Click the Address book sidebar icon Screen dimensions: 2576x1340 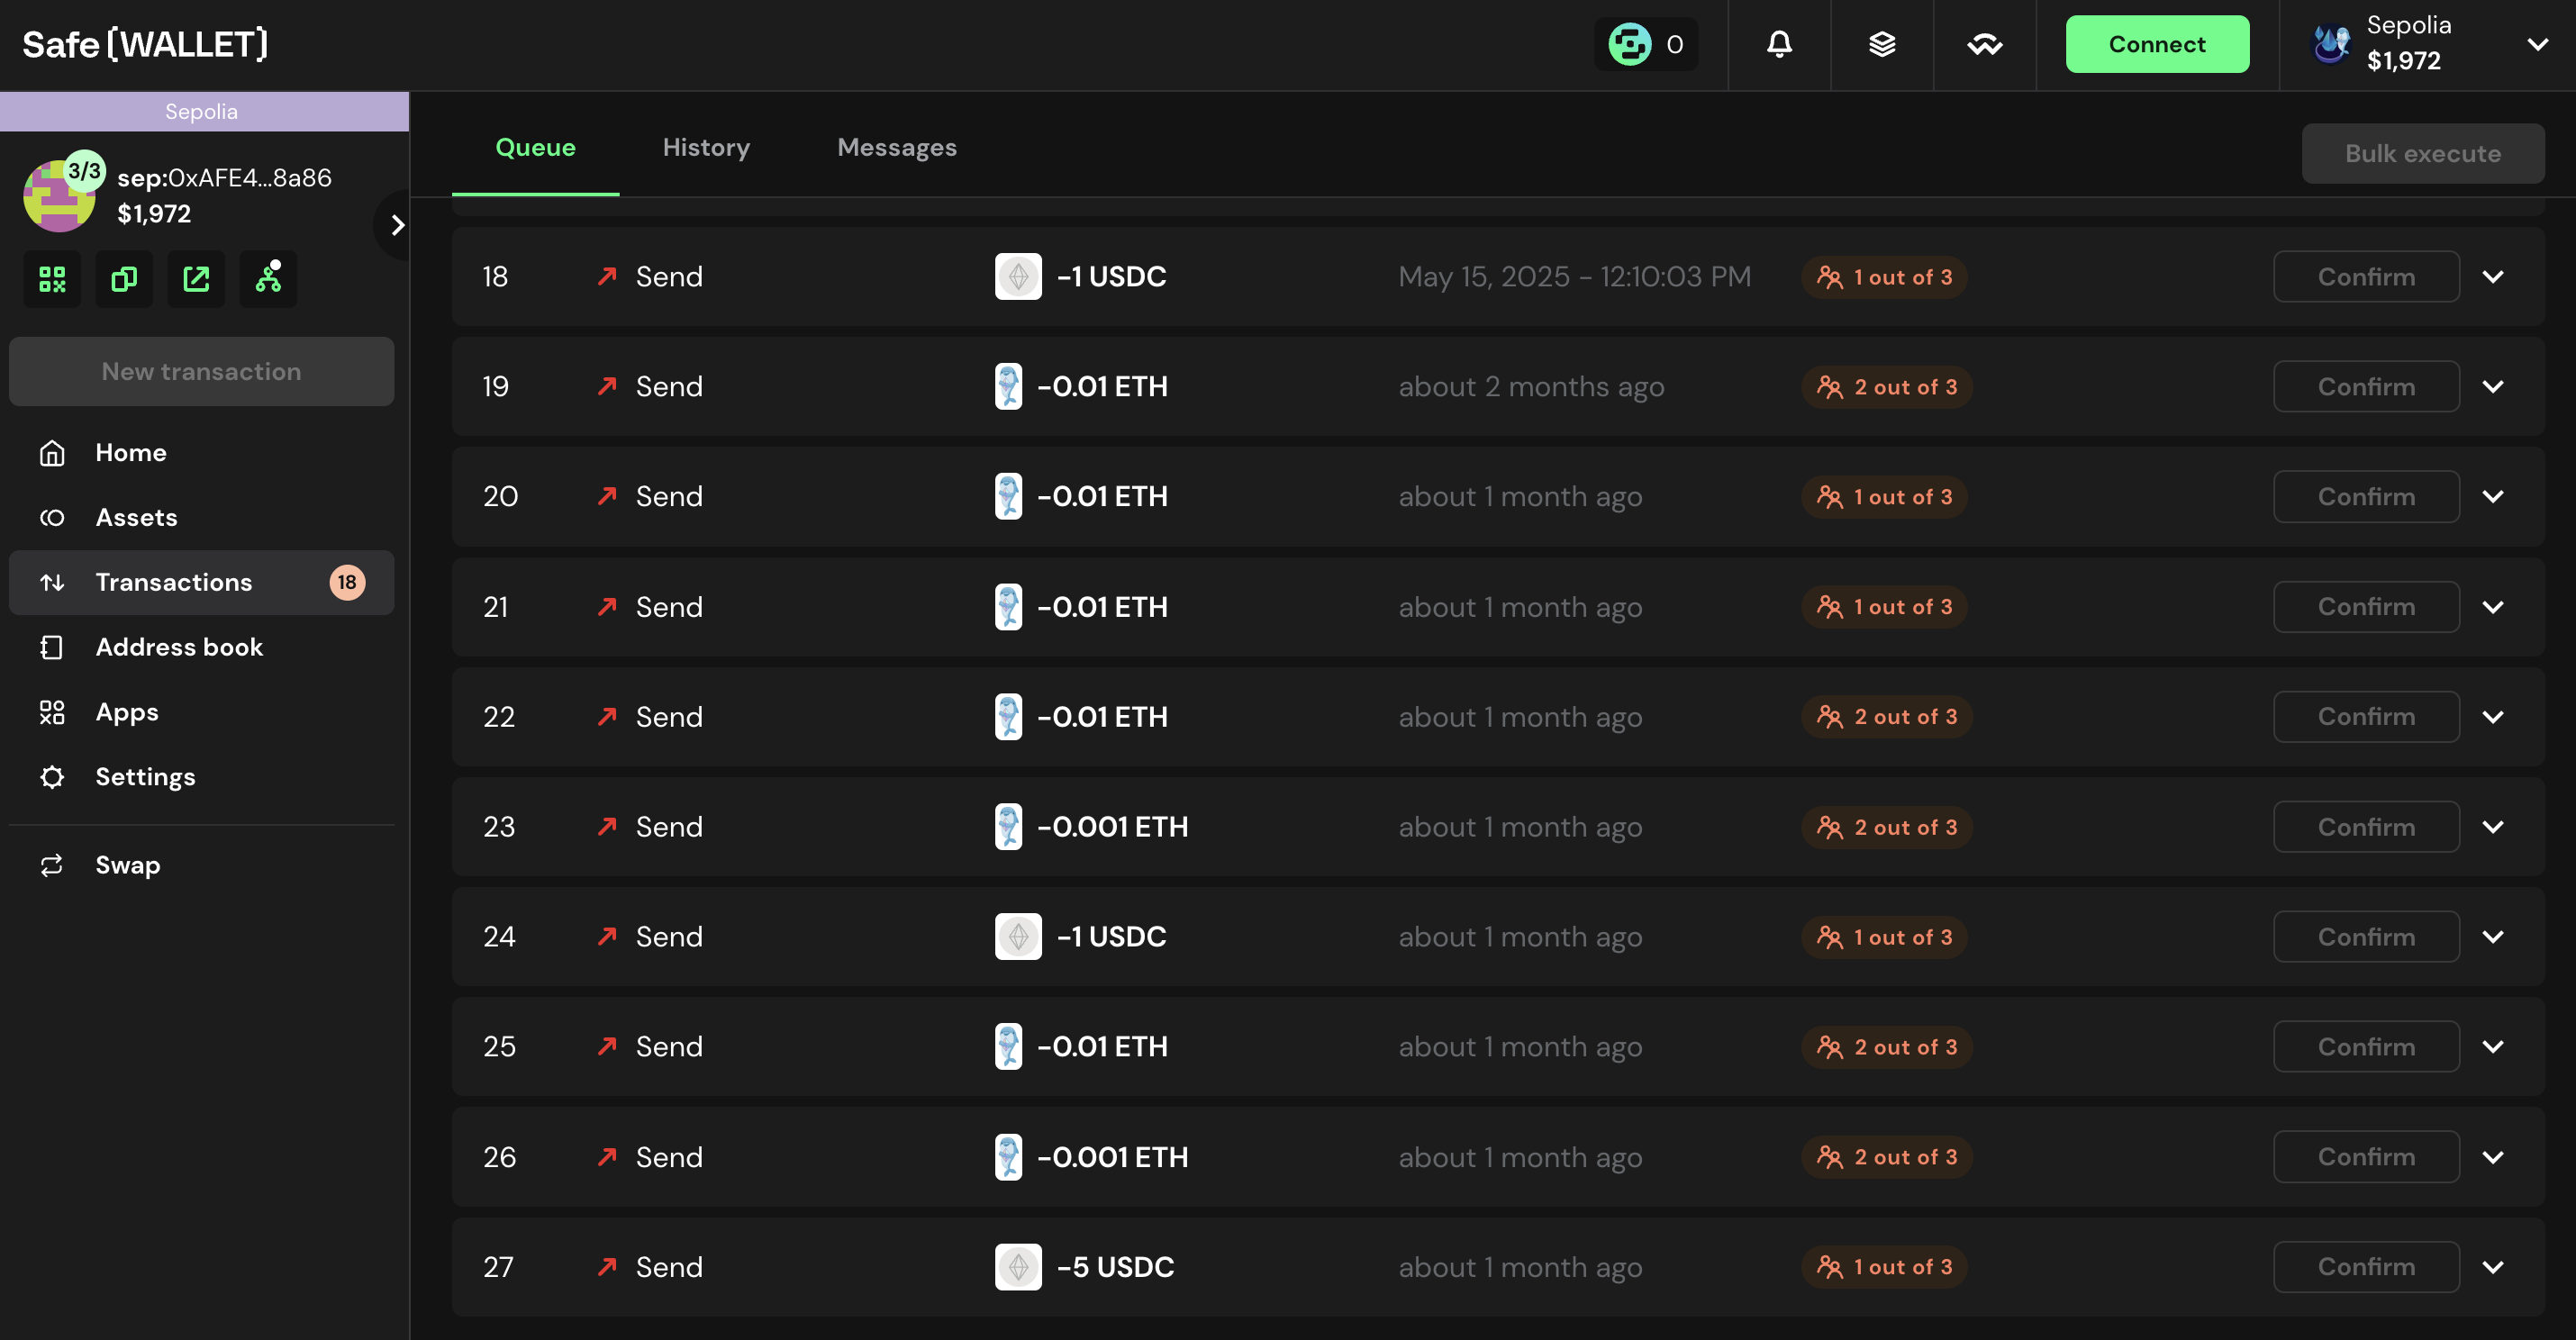point(52,648)
